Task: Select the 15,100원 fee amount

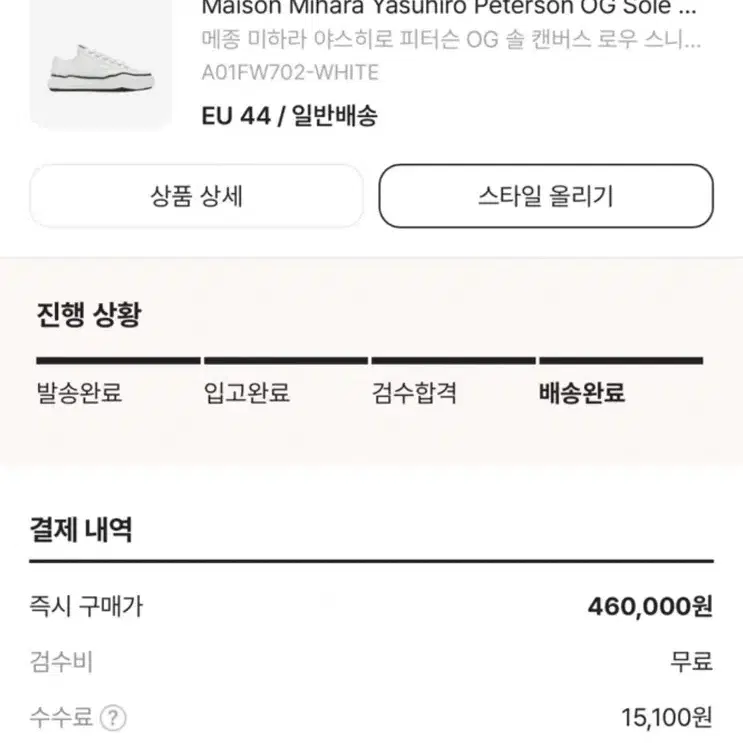Action: tap(667, 717)
